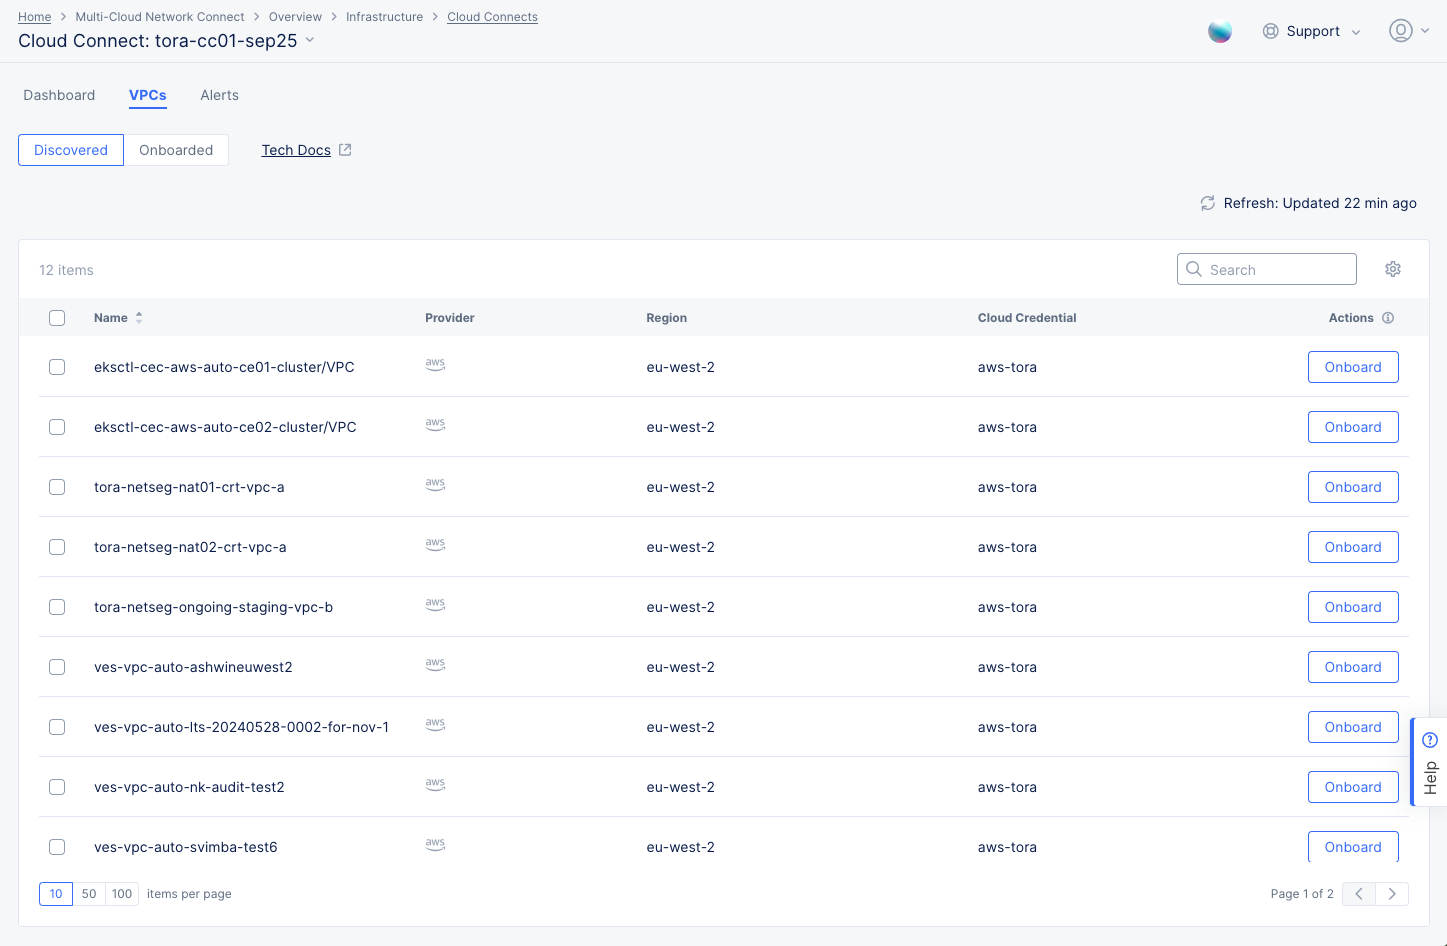
Task: Show the Onboarded VPCs view
Action: [176, 150]
